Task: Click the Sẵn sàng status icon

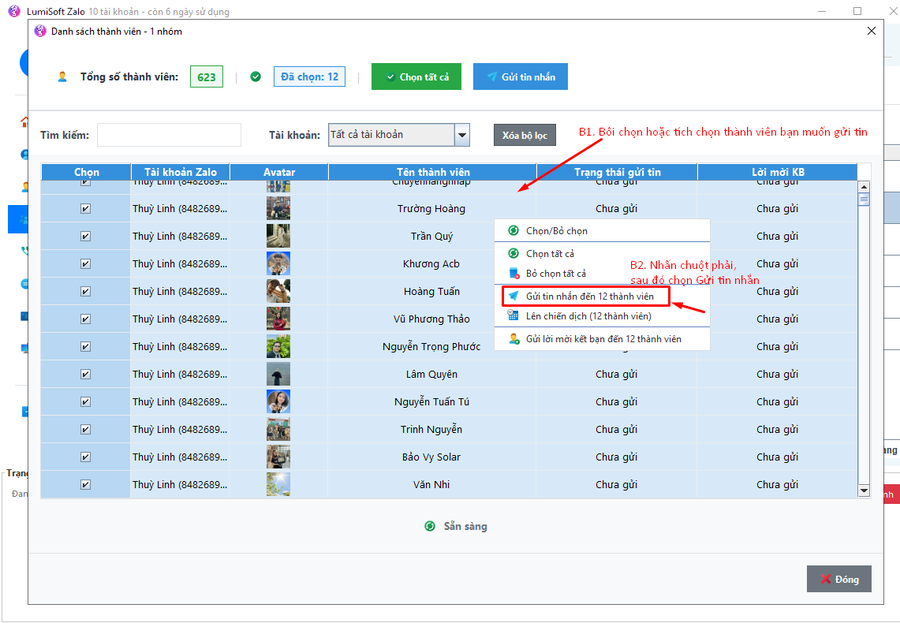Action: pos(430,526)
